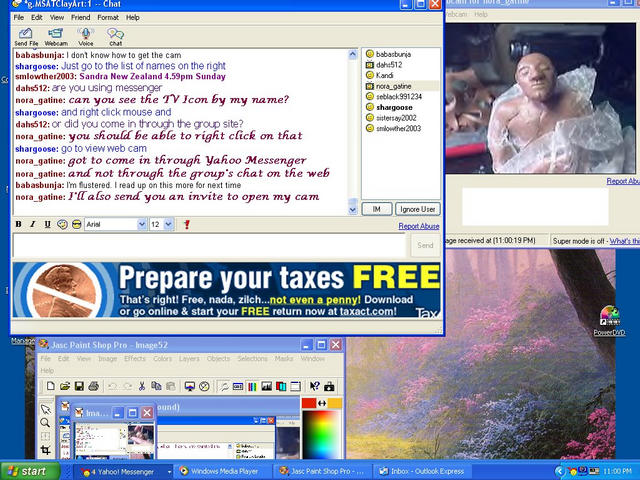This screenshot has width=640, height=480.
Task: Toggle Bold formatting in chat
Action: pos(18,224)
